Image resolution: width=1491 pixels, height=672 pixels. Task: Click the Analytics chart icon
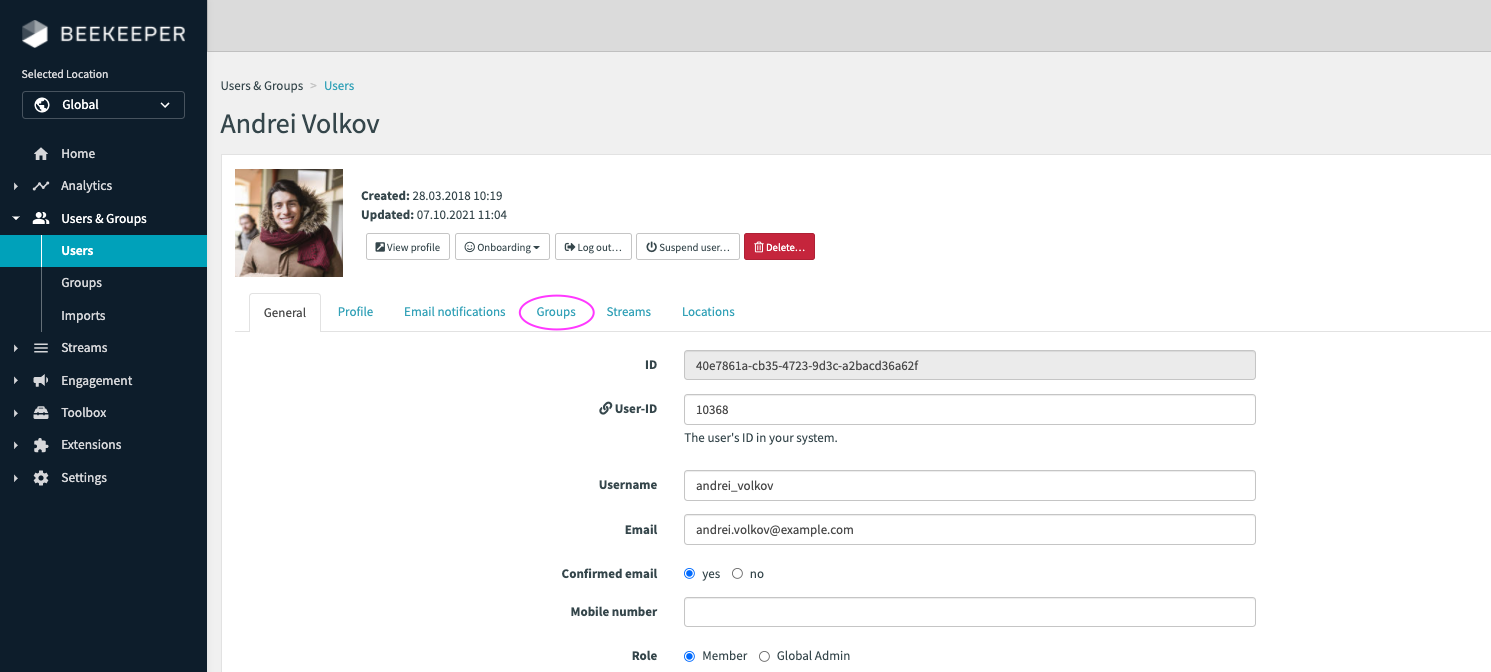(41, 186)
